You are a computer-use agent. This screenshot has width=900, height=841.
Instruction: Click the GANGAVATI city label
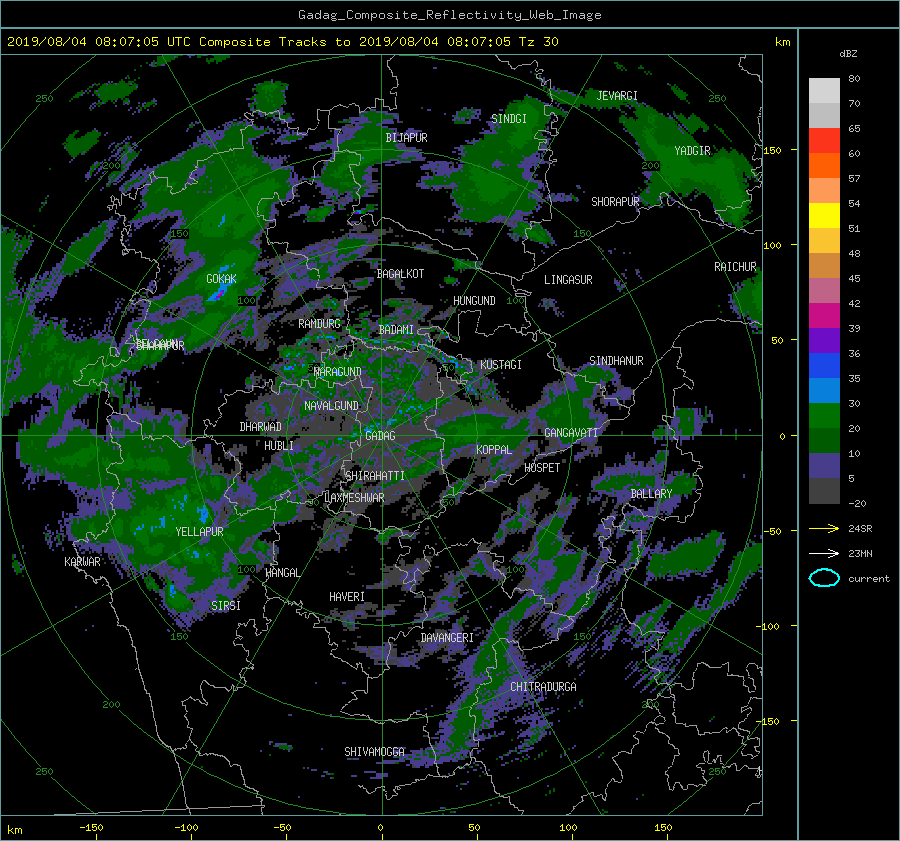coord(571,433)
